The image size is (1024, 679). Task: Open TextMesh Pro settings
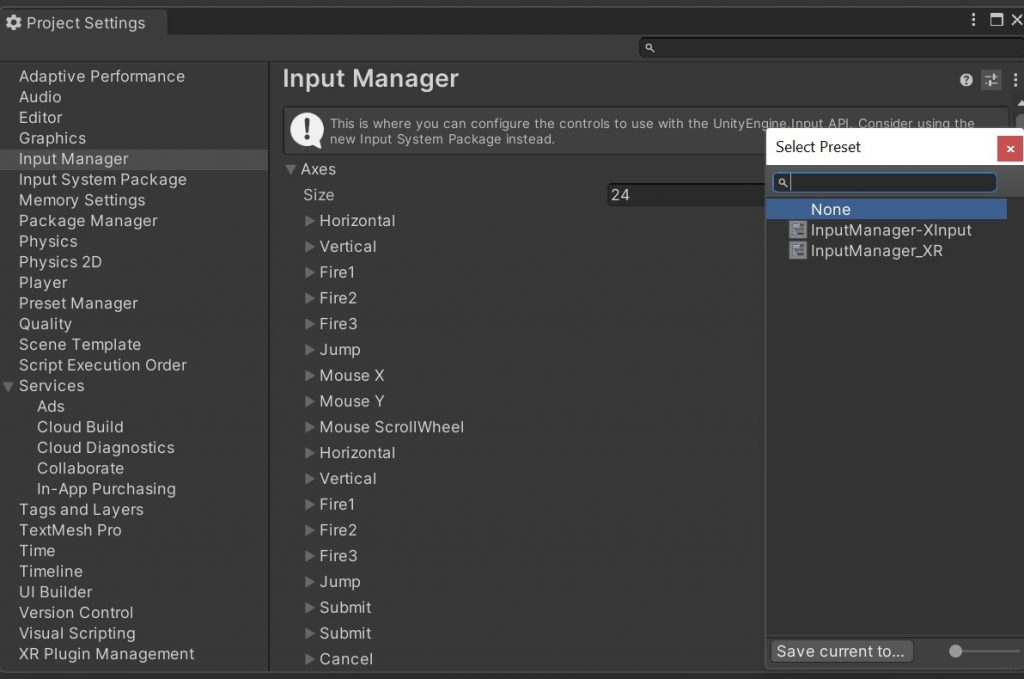click(x=70, y=530)
